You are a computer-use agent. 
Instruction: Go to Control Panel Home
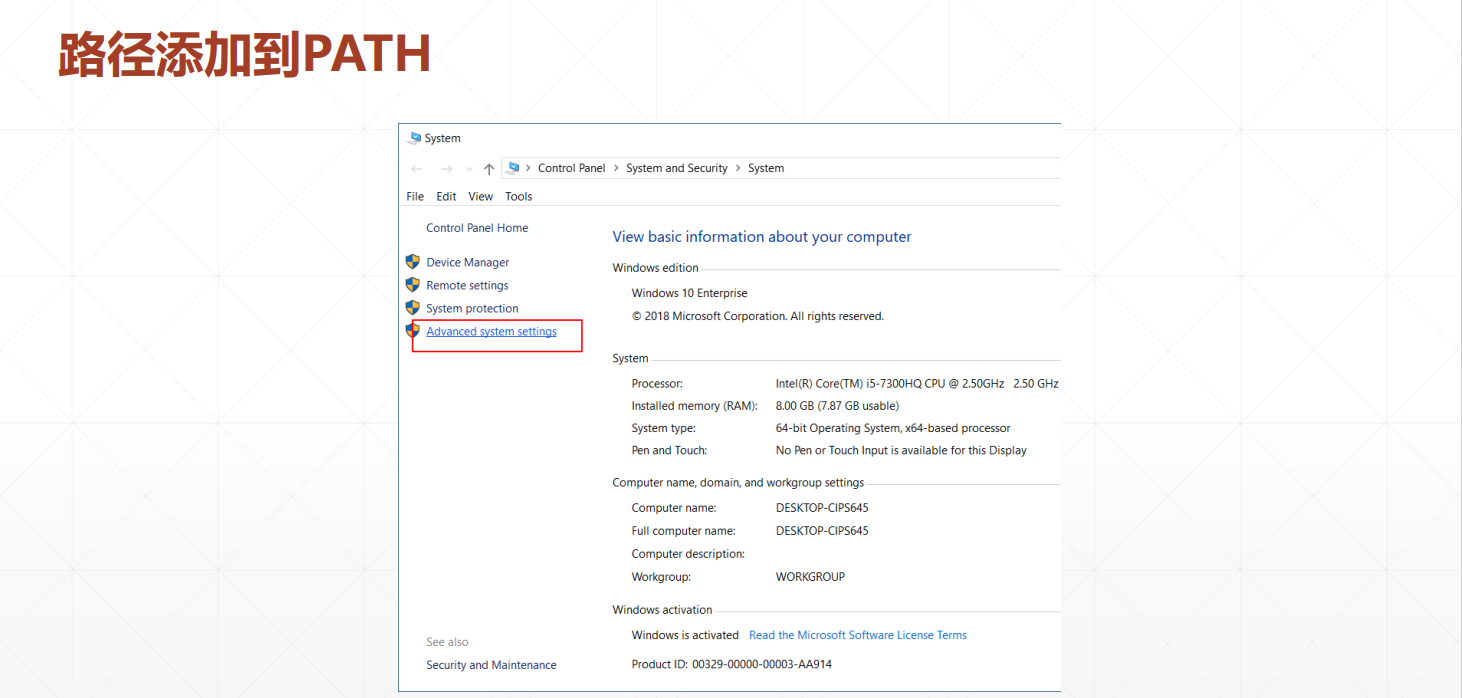pyautogui.click(x=477, y=228)
